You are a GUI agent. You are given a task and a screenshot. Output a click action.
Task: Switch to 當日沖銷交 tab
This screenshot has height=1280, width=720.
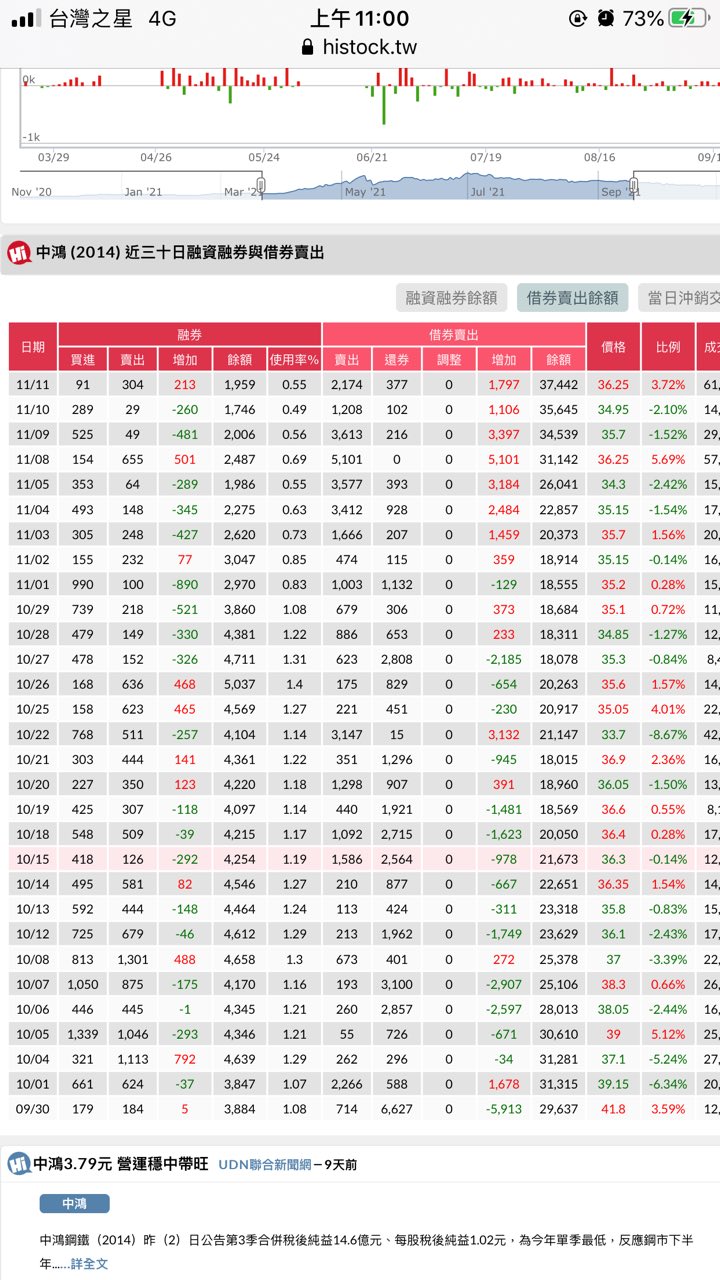(678, 297)
